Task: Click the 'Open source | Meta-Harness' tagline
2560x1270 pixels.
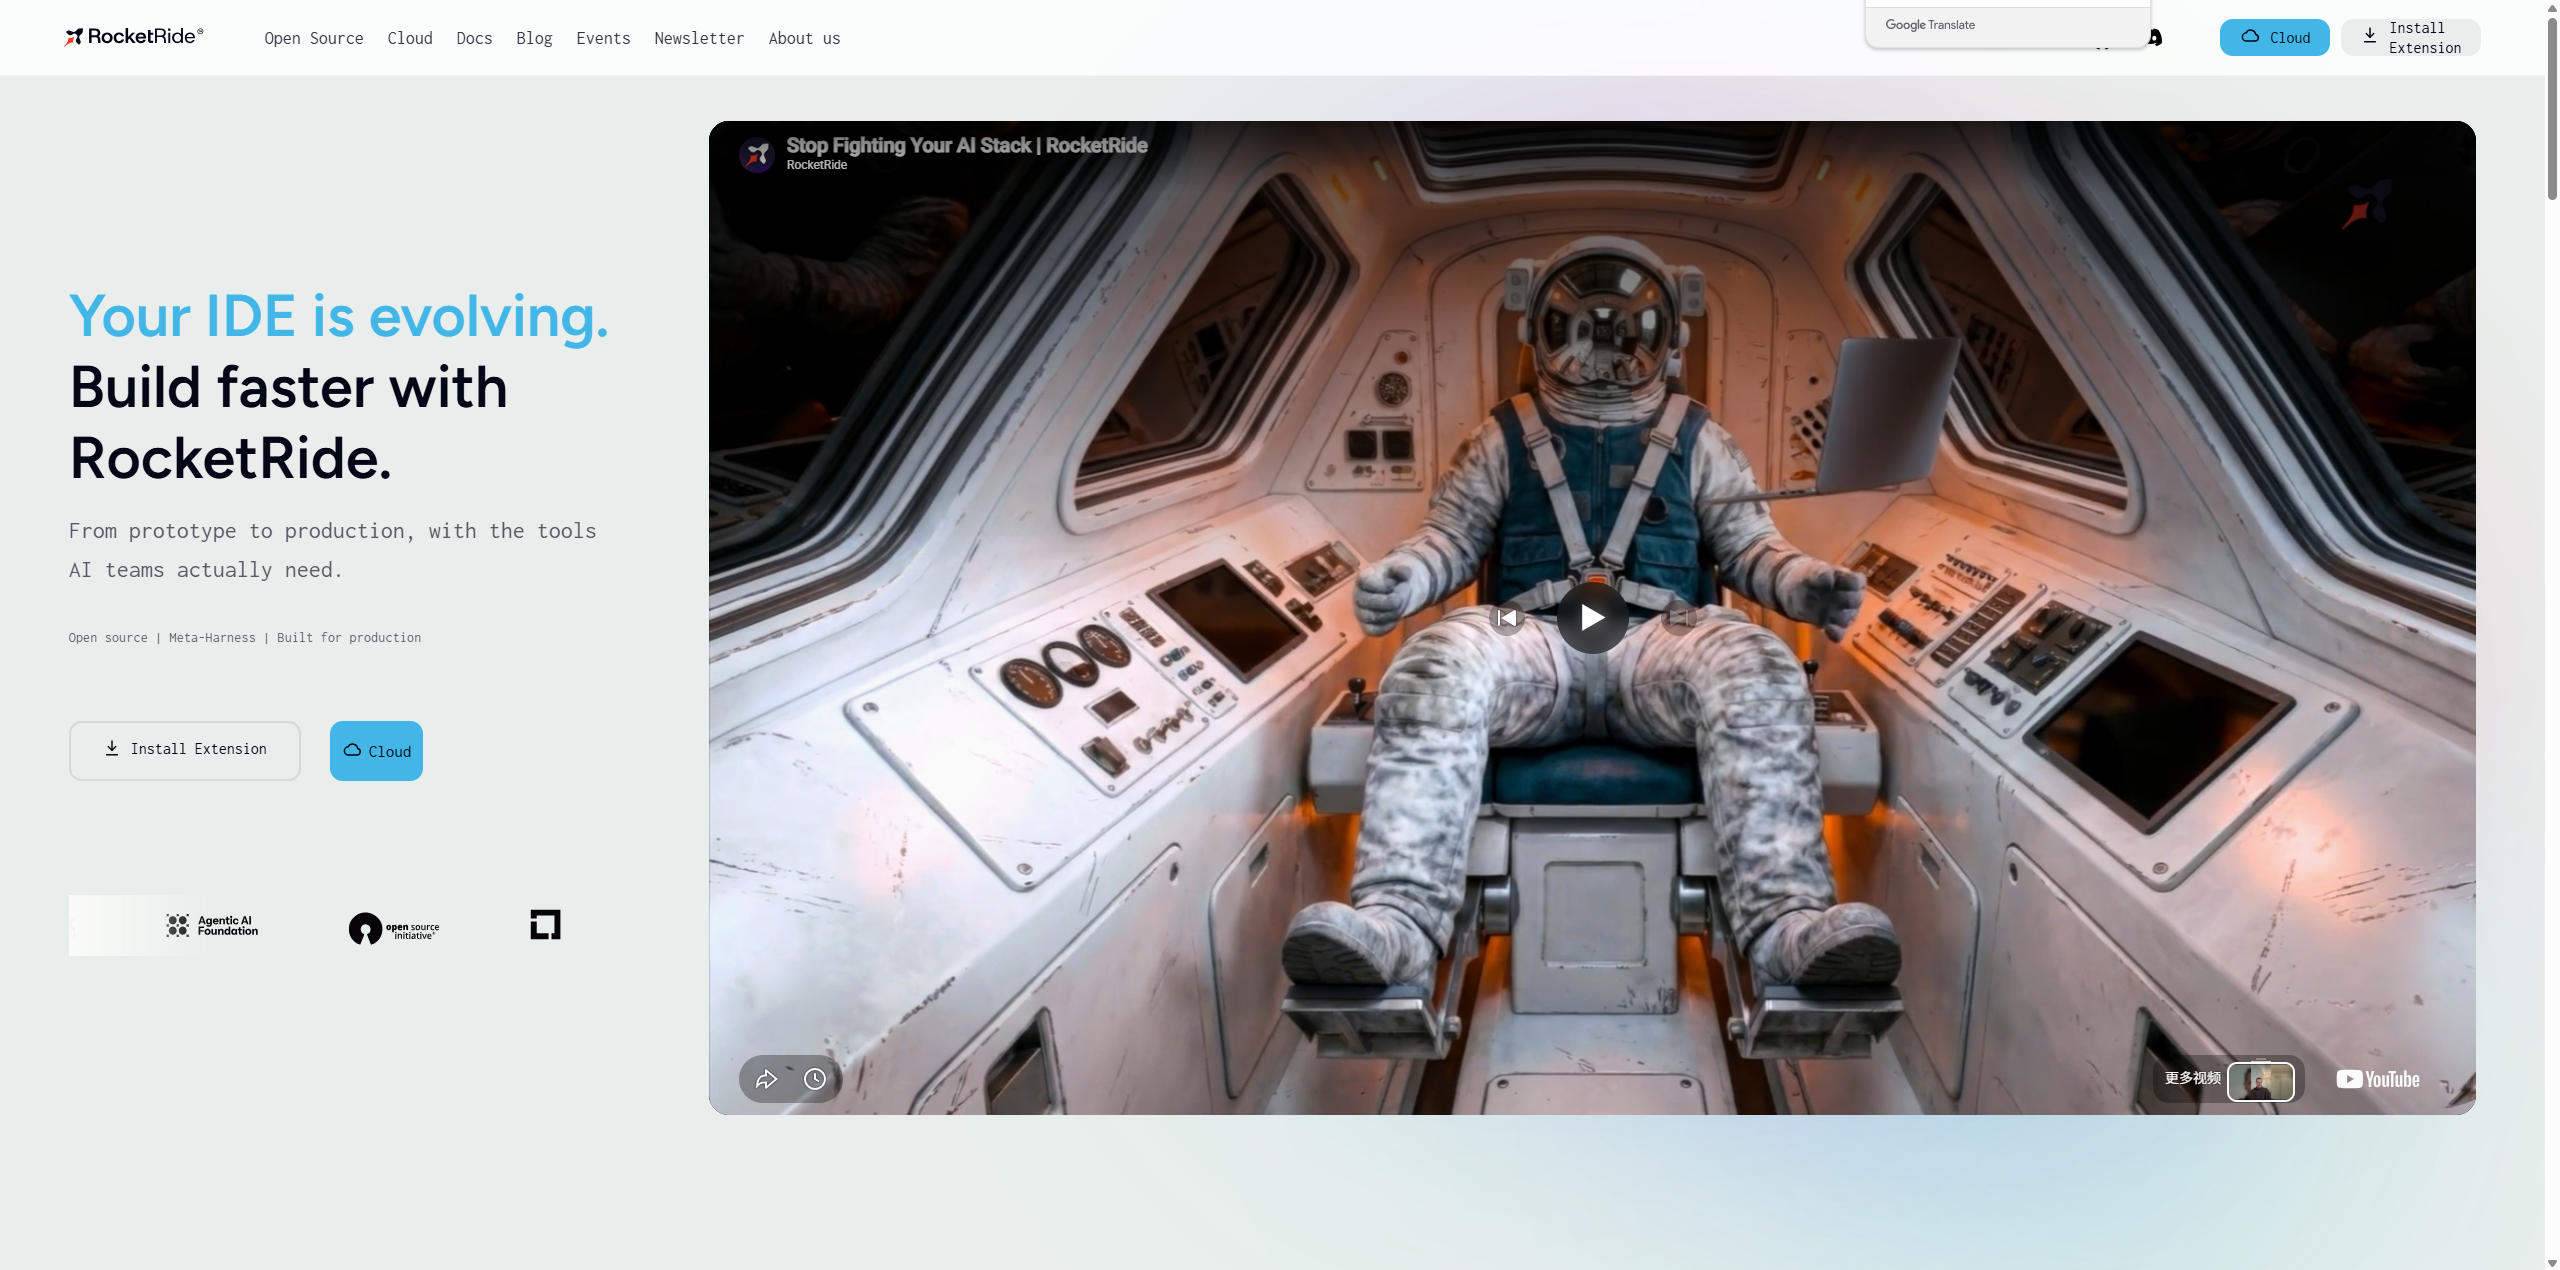Action: pyautogui.click(x=245, y=638)
